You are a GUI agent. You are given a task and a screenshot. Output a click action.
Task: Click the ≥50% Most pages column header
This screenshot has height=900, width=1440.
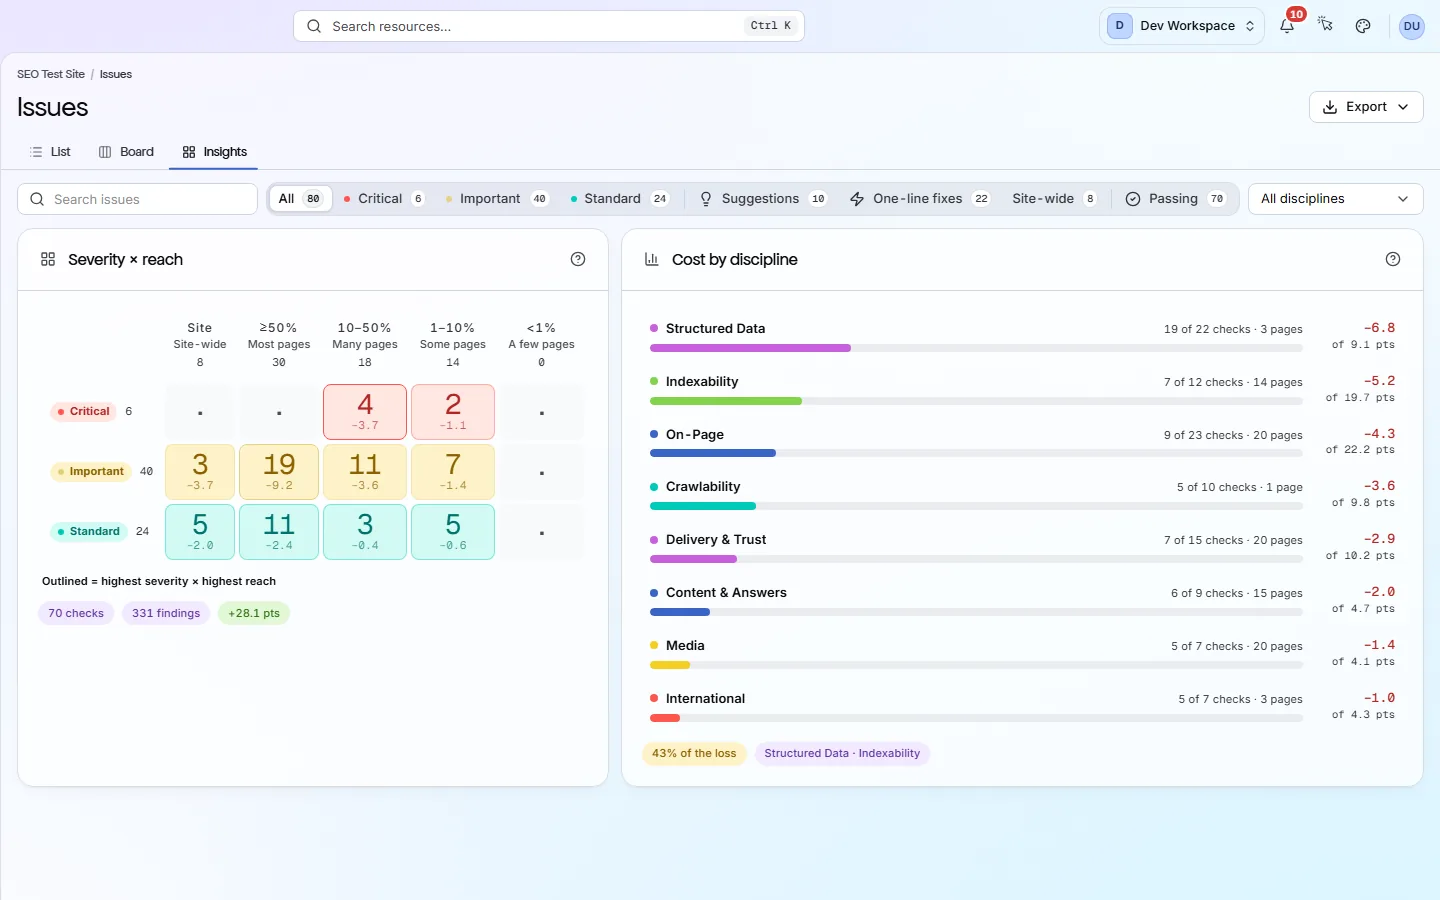point(279,345)
